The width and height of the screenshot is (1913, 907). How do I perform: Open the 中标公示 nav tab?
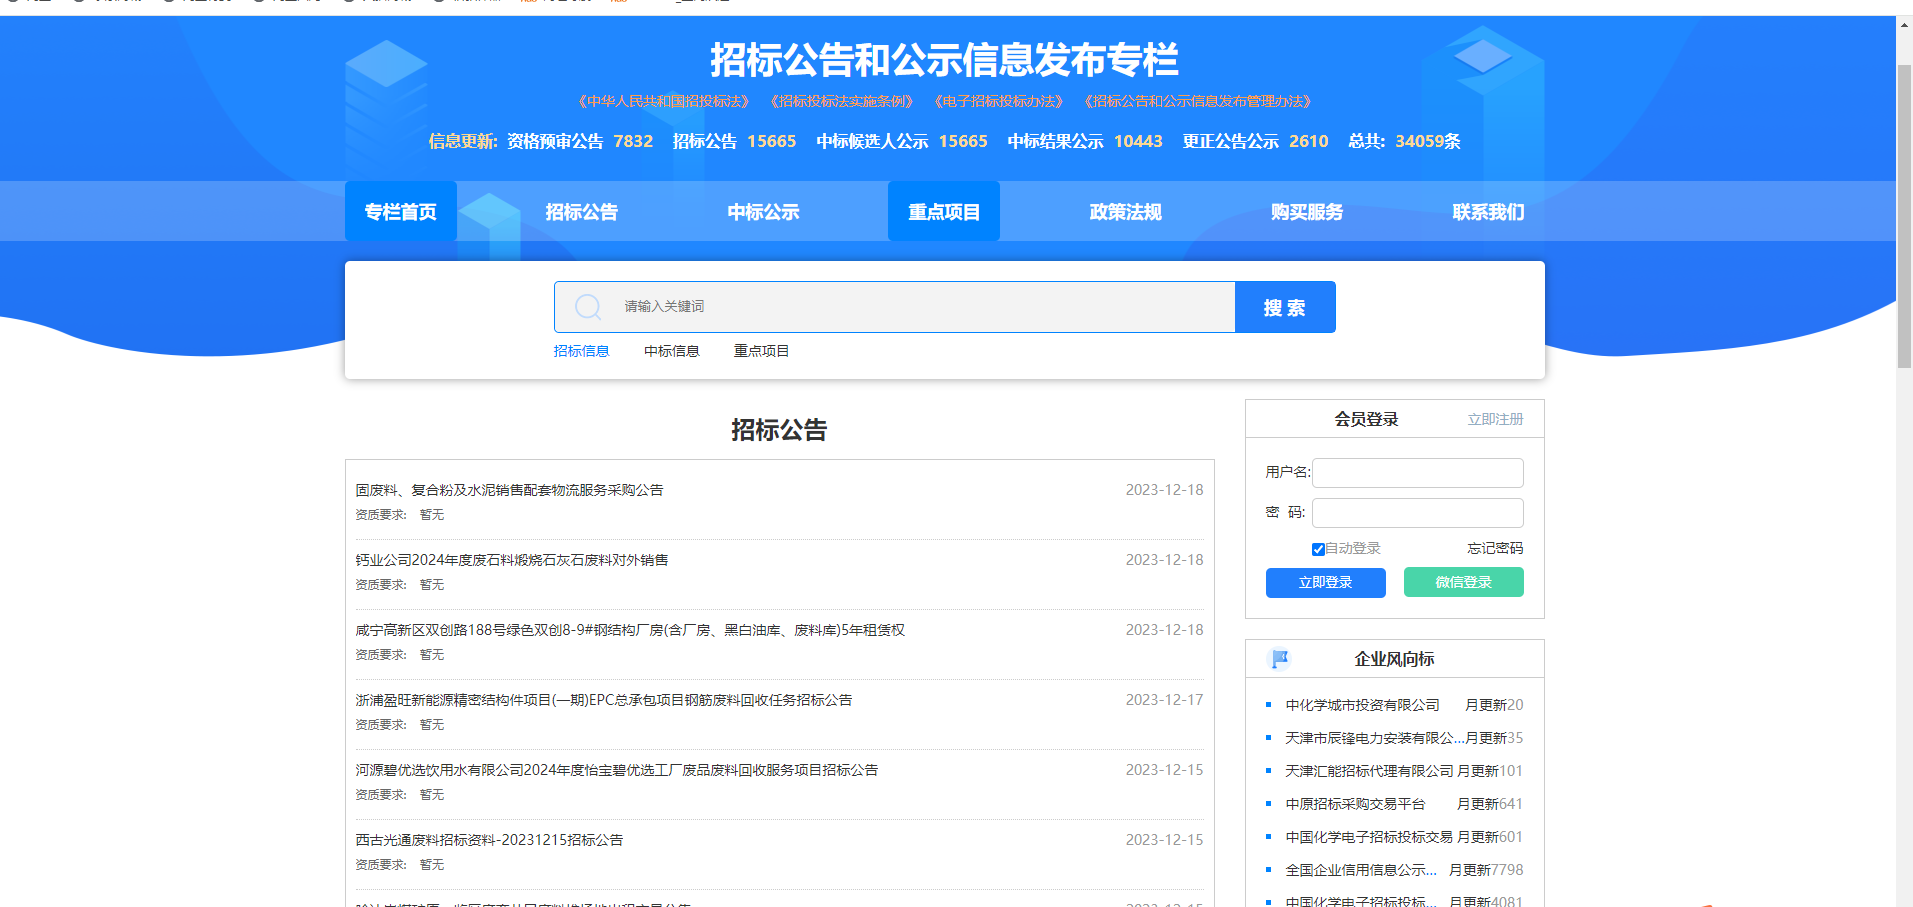(763, 211)
